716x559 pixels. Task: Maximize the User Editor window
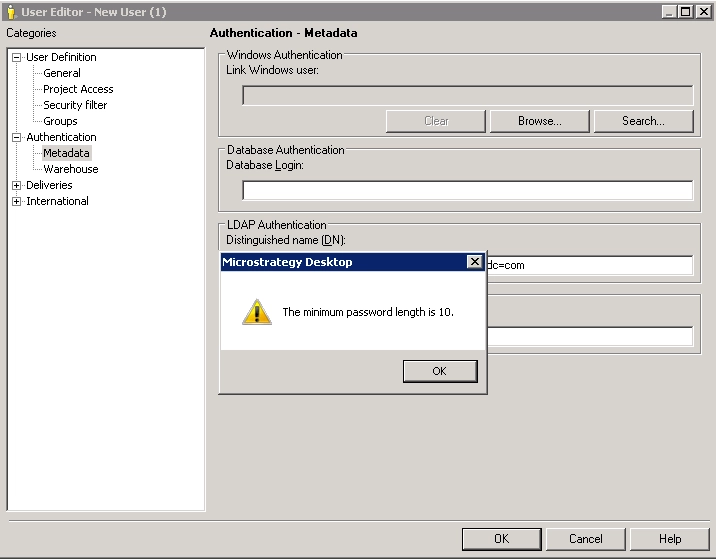point(685,11)
